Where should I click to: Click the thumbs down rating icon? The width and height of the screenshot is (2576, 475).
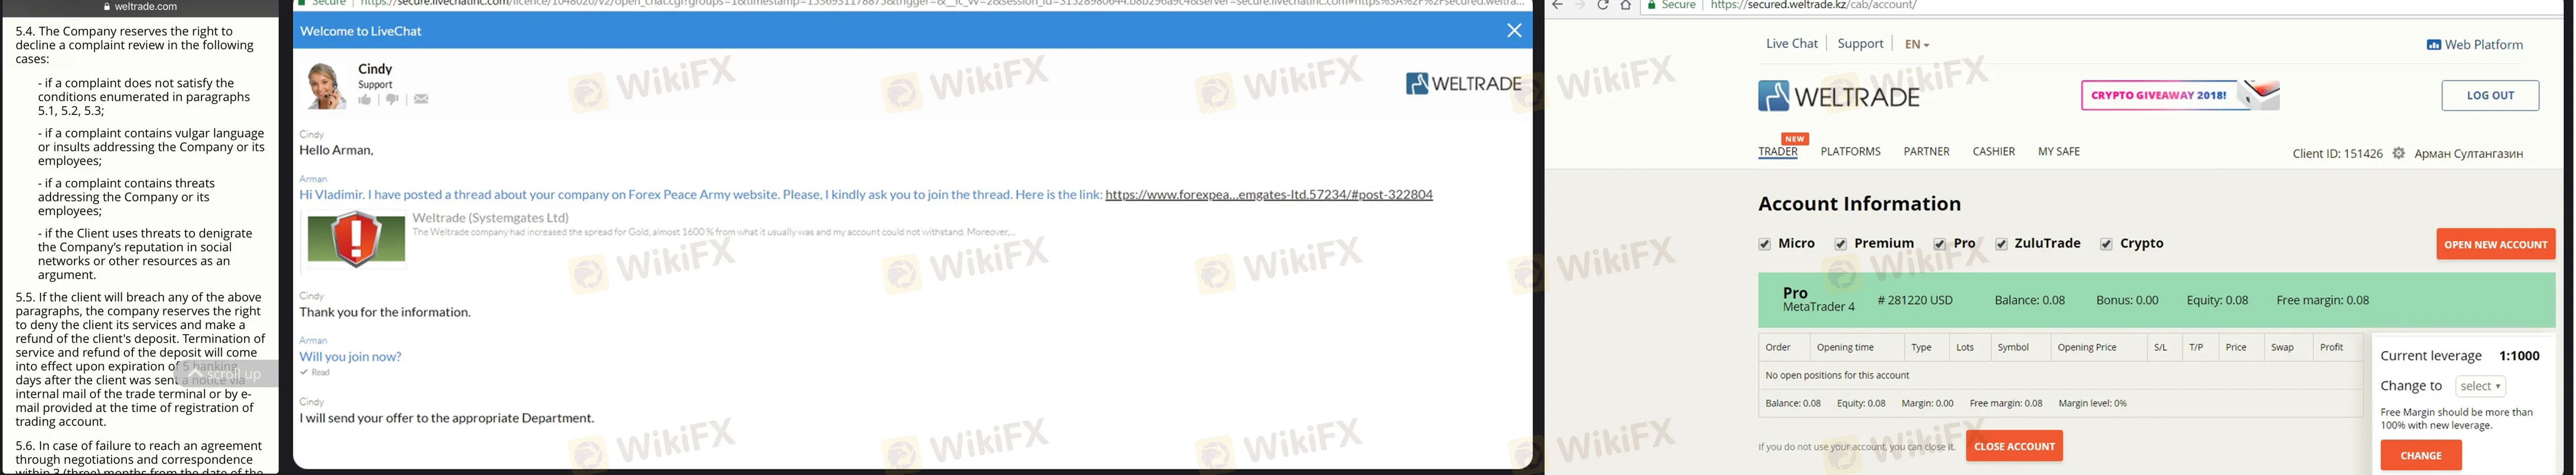tap(392, 99)
